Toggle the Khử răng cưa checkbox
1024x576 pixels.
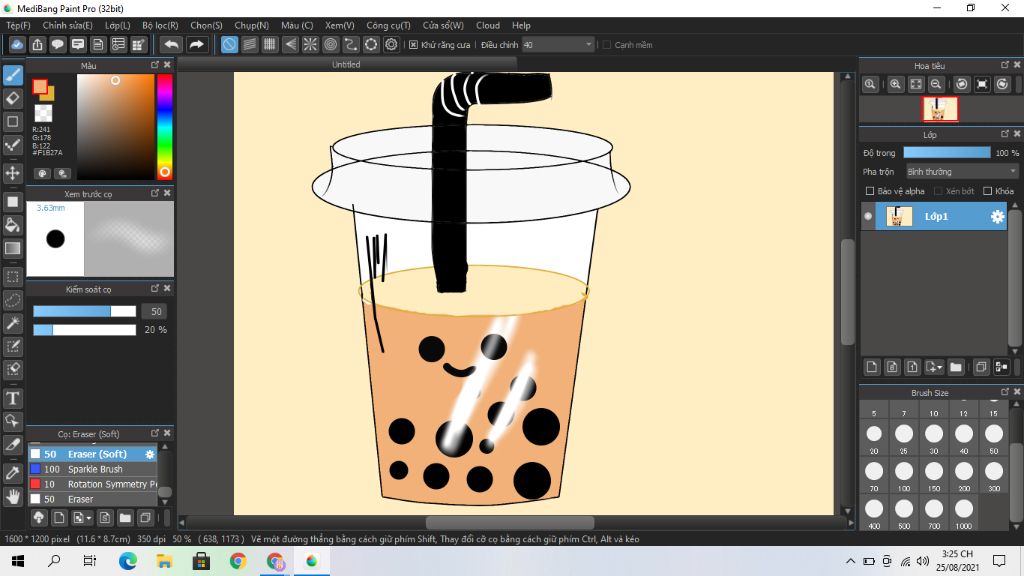[x=414, y=45]
